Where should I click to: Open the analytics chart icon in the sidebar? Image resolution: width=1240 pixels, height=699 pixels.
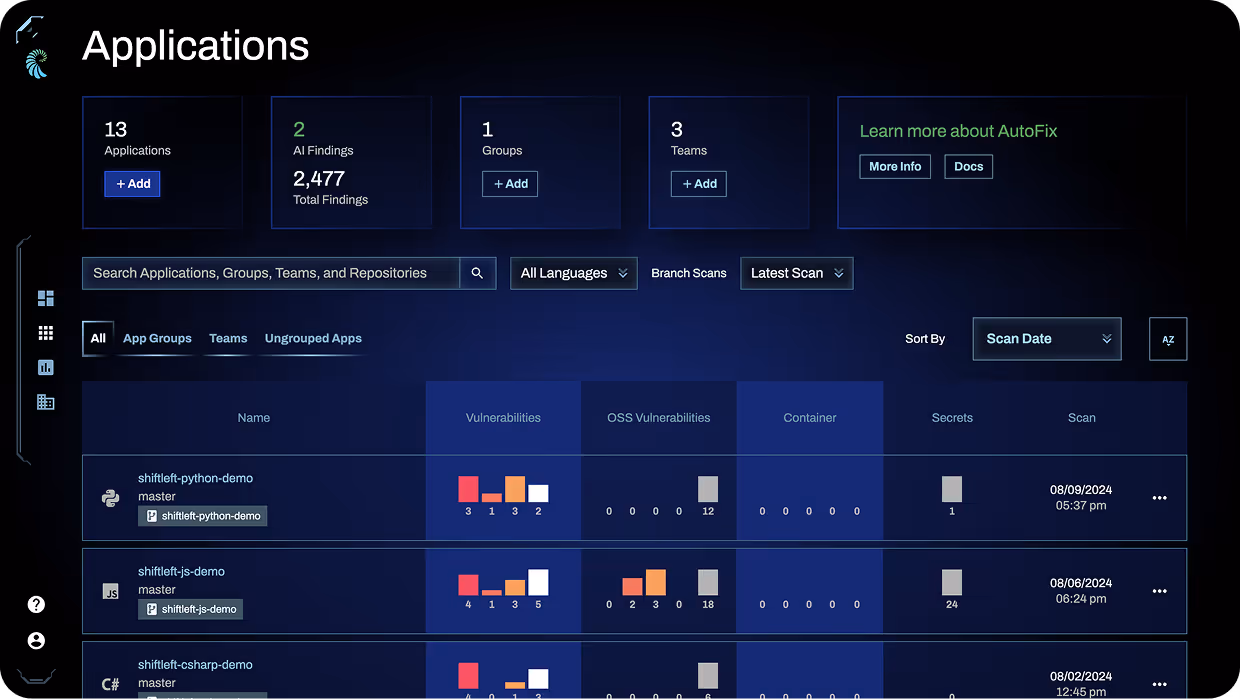tap(45, 367)
